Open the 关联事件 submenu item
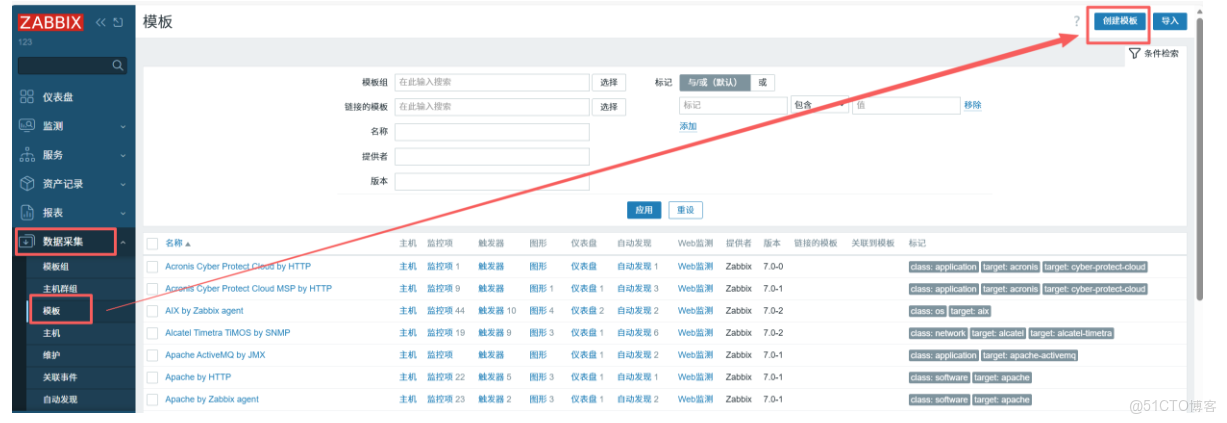 click(x=60, y=377)
